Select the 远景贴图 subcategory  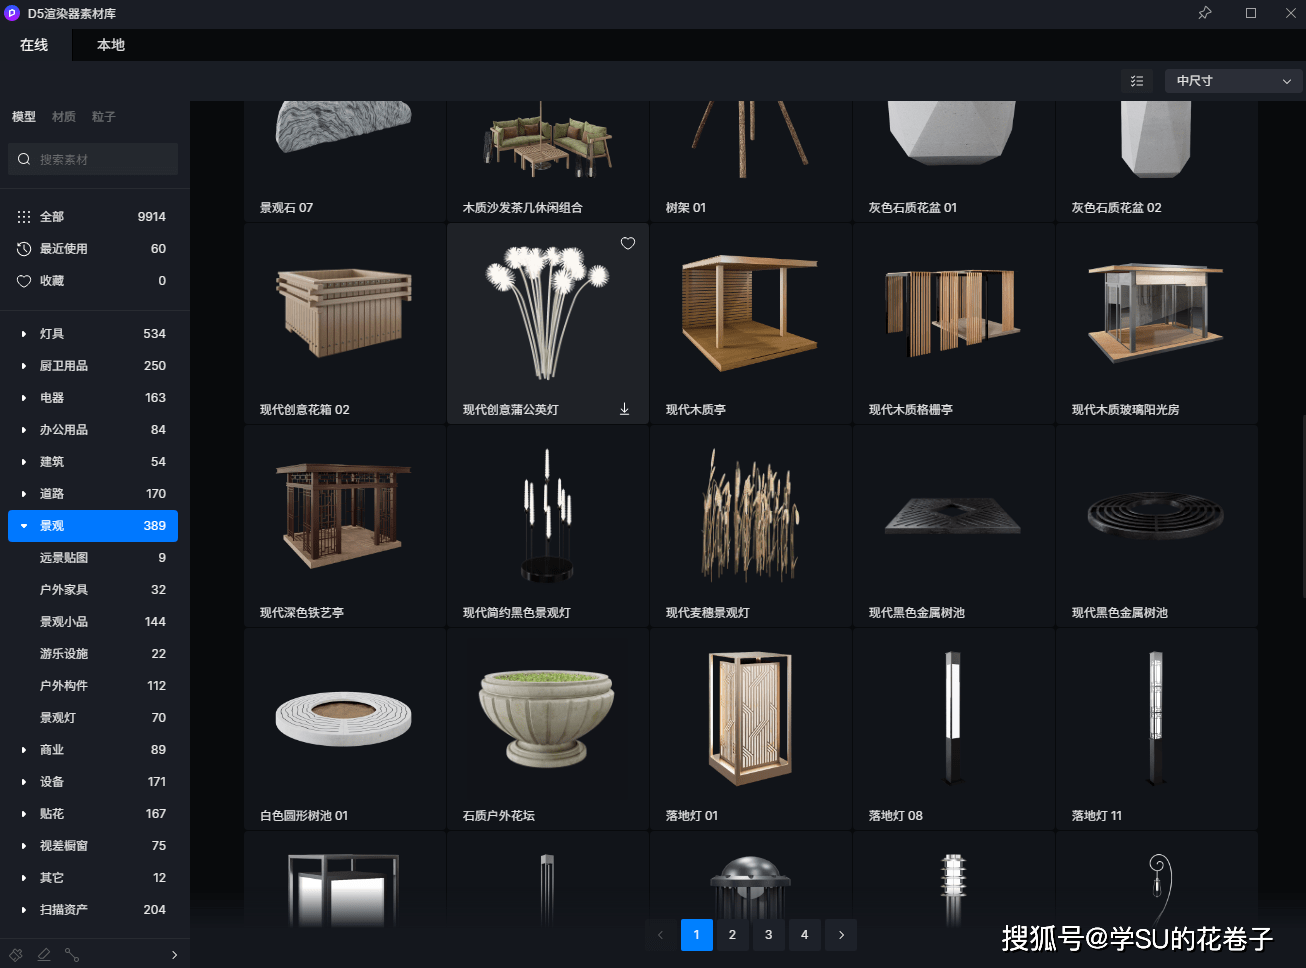(x=93, y=558)
